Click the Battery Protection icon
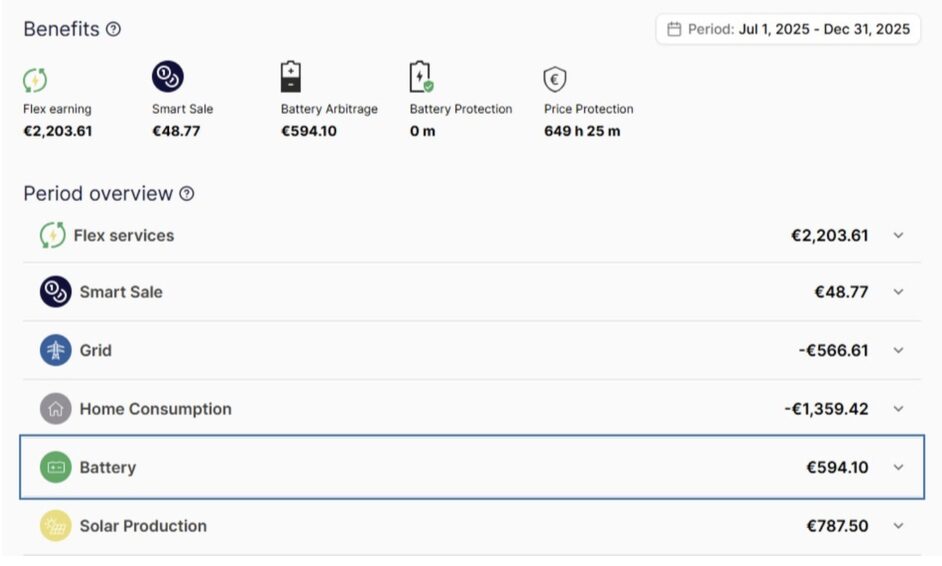Image resolution: width=942 pixels, height=566 pixels. tap(421, 77)
